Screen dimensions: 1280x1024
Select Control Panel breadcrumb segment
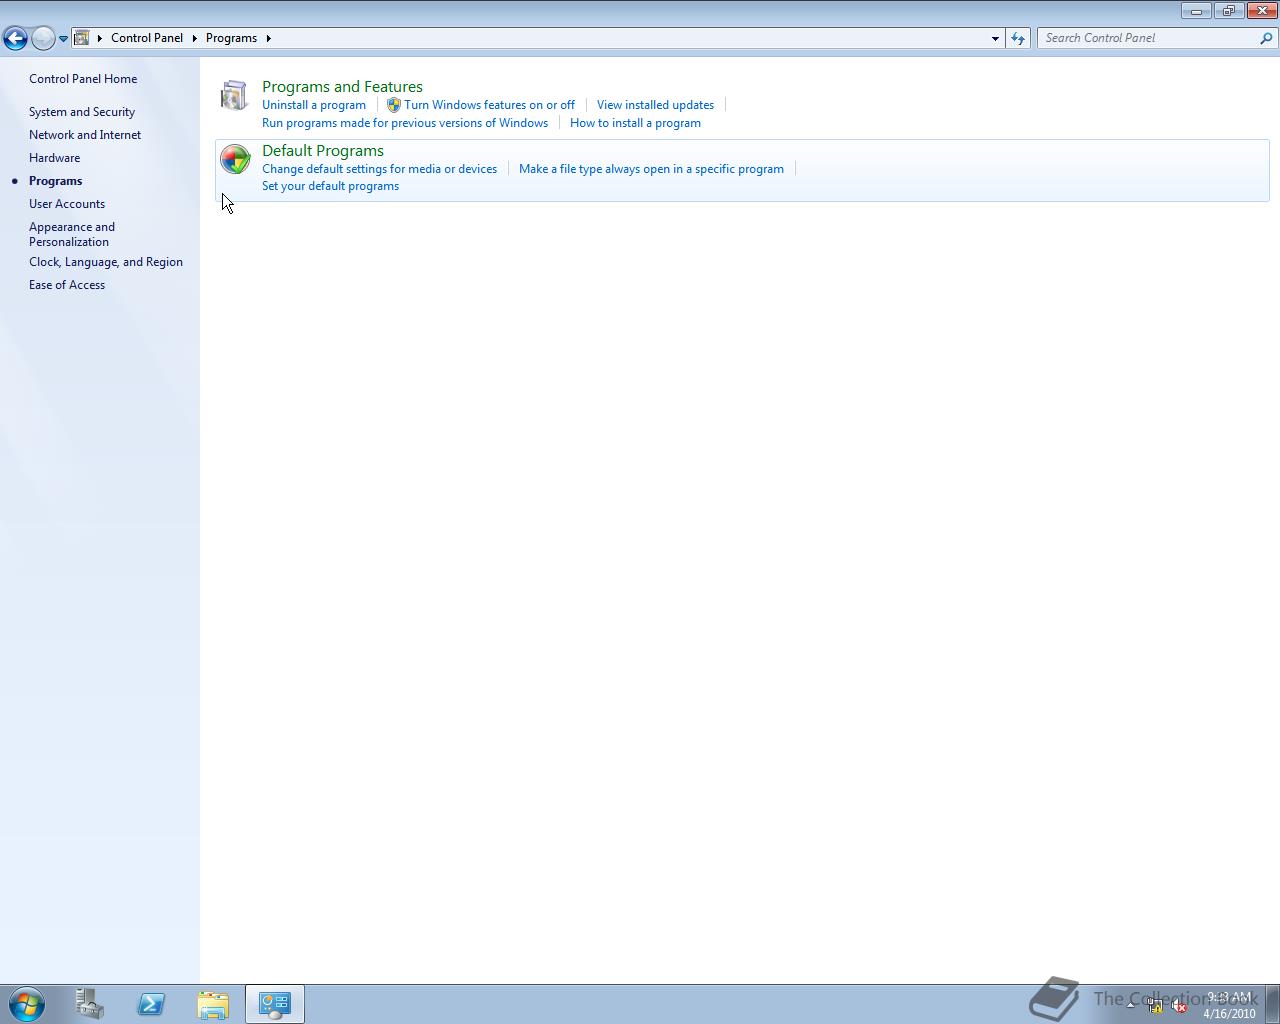pyautogui.click(x=147, y=38)
